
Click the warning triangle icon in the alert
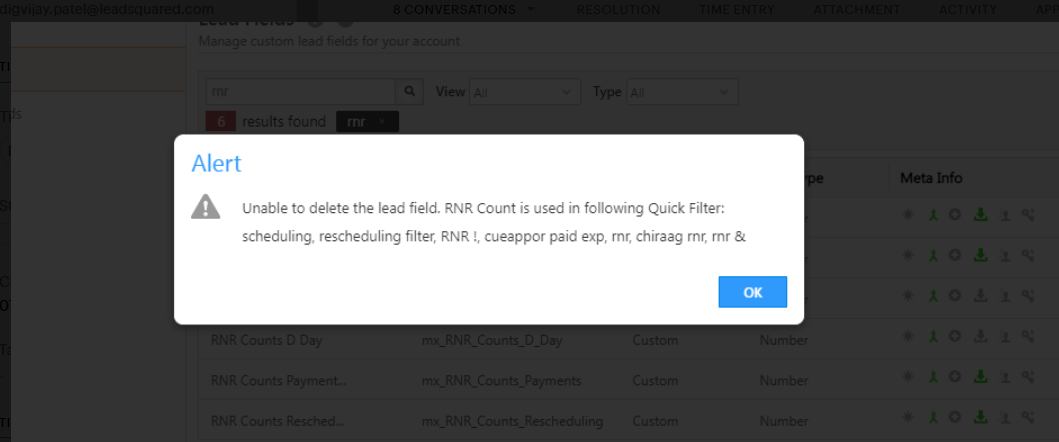206,207
